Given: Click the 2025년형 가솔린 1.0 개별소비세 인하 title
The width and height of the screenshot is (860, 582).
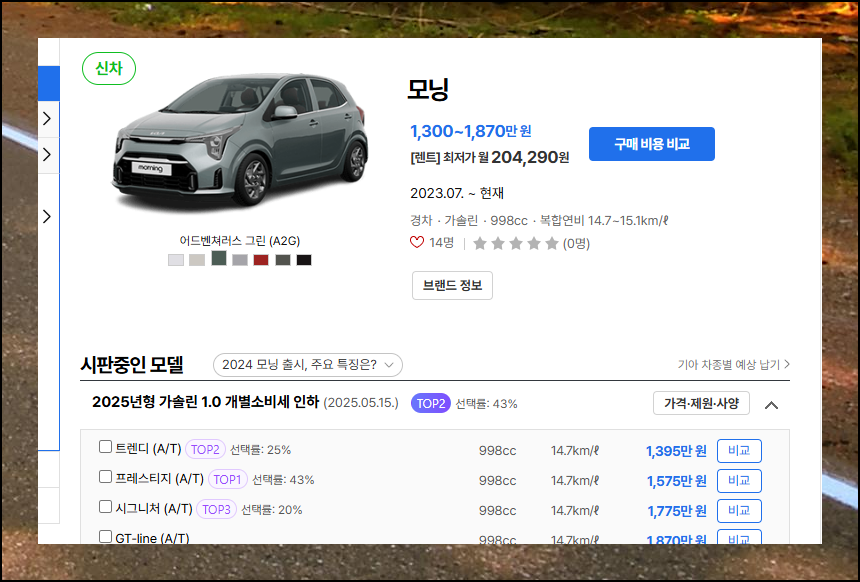Looking at the screenshot, I should [205, 402].
